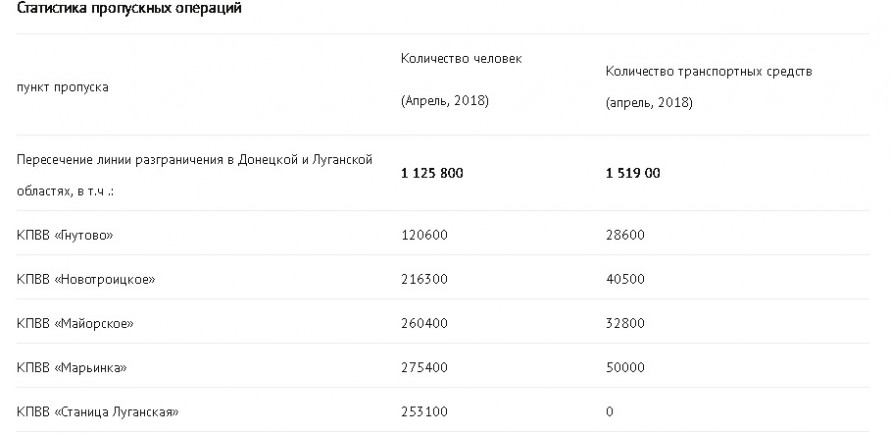Click the total vehicles value 1 519 00

[x=633, y=173]
